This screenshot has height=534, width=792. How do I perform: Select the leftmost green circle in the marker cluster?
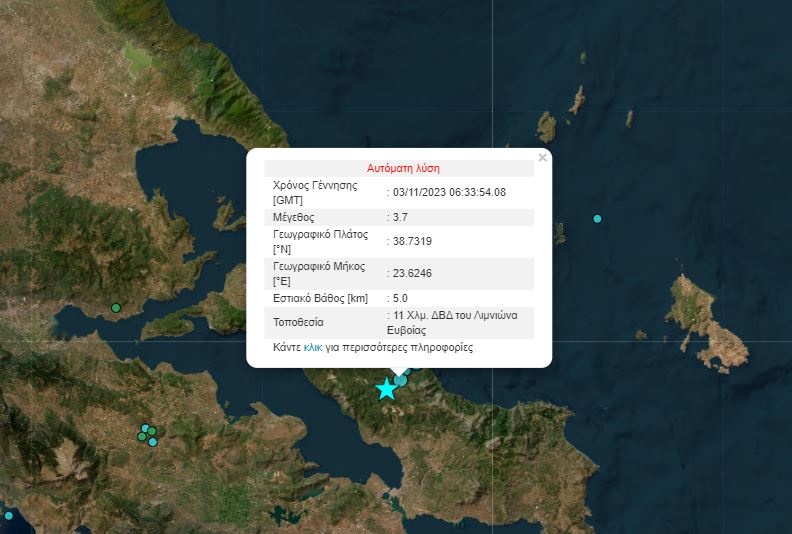(x=142, y=437)
